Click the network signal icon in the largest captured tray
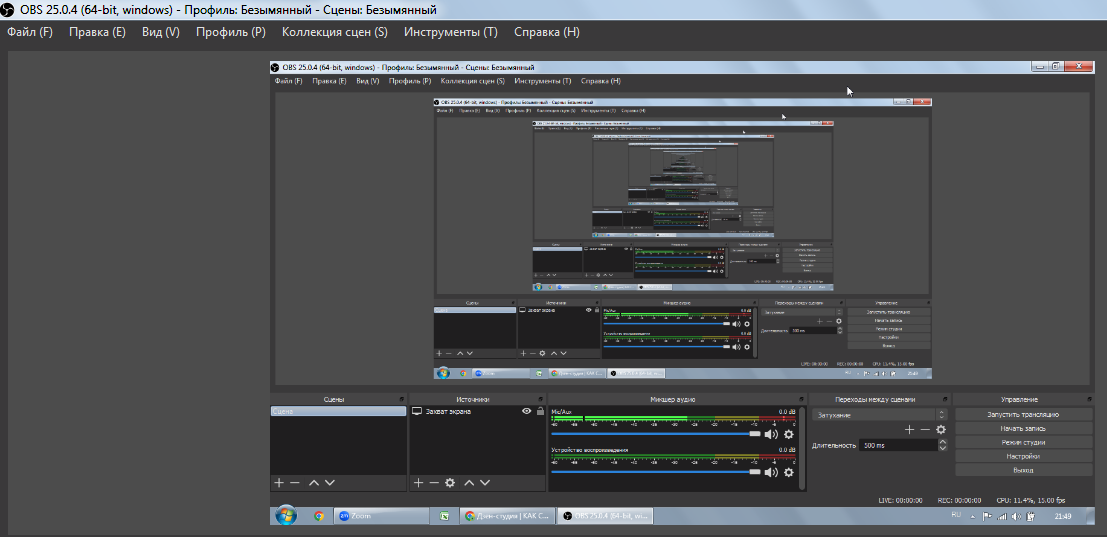This screenshot has height=537, width=1107. [1002, 517]
